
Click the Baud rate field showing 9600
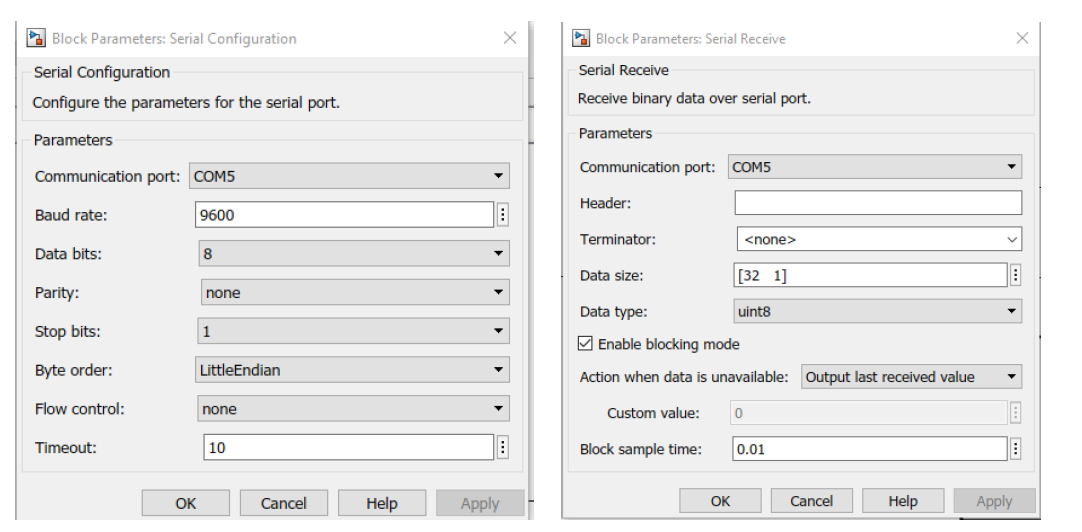[344, 215]
